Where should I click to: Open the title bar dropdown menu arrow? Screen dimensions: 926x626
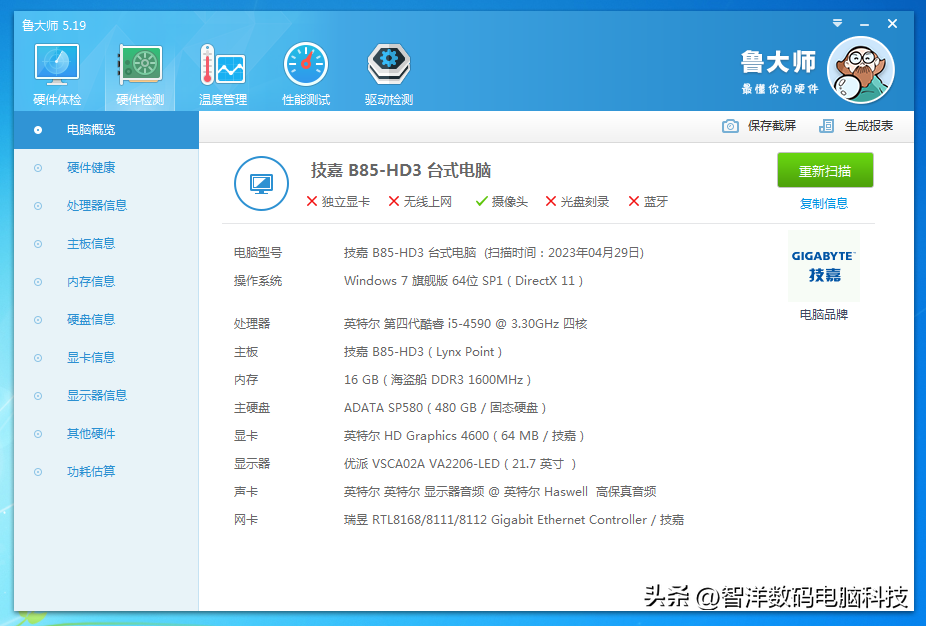(x=837, y=24)
